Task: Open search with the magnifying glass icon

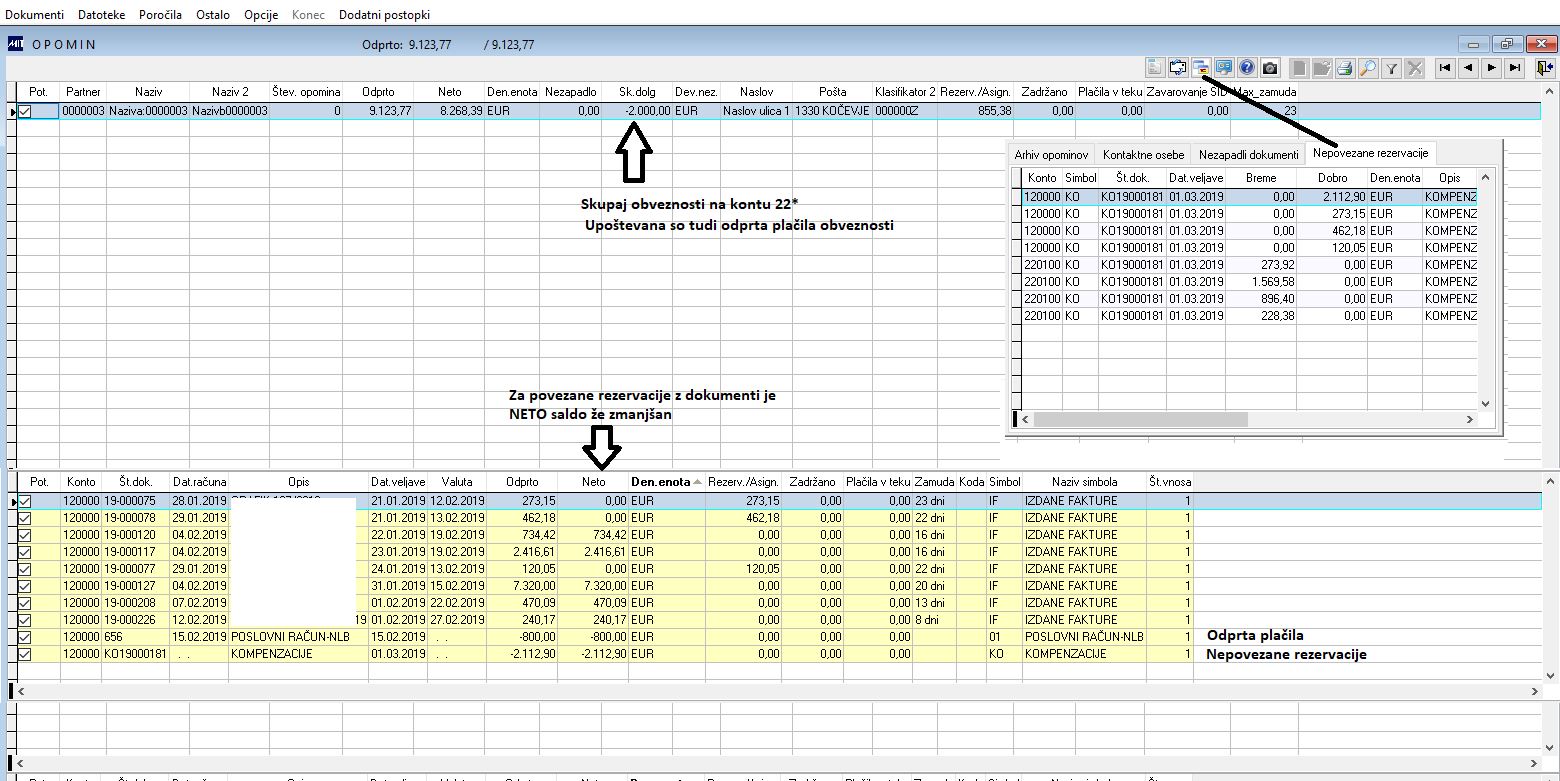Action: pos(1368,67)
